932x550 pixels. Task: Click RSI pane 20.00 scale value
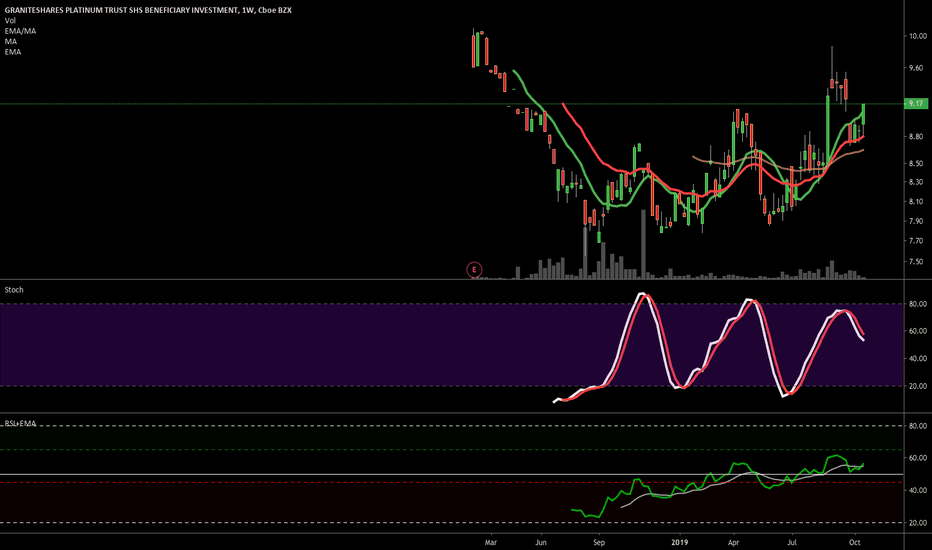point(917,523)
